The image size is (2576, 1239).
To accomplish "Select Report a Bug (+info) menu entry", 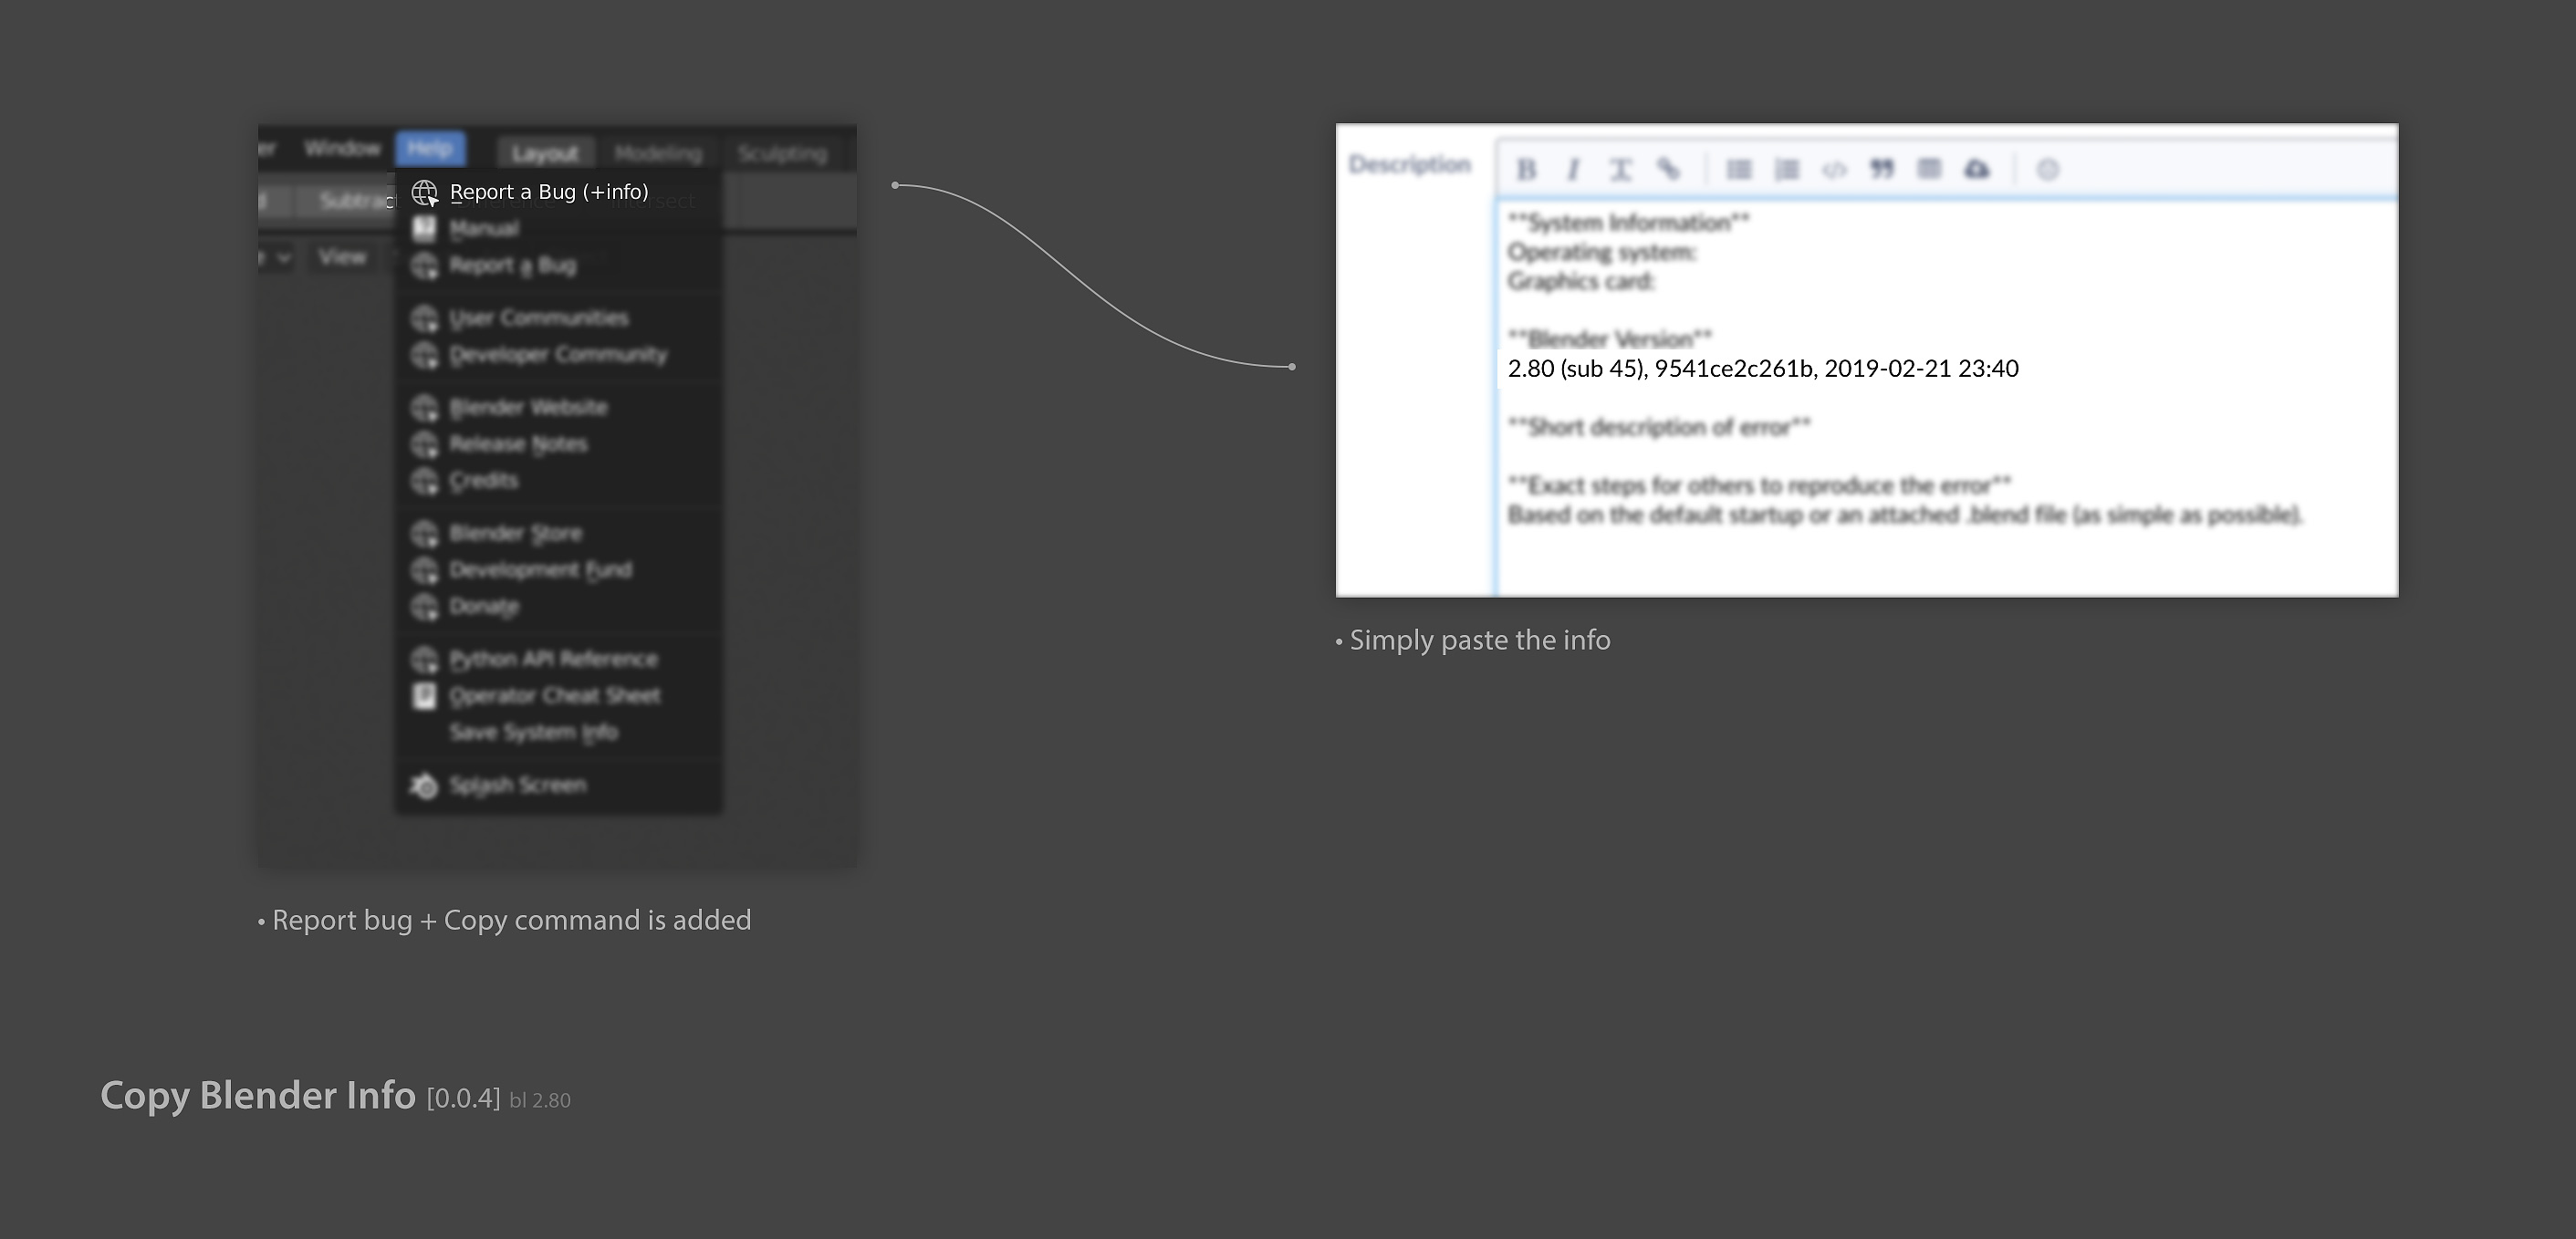I will [x=548, y=192].
